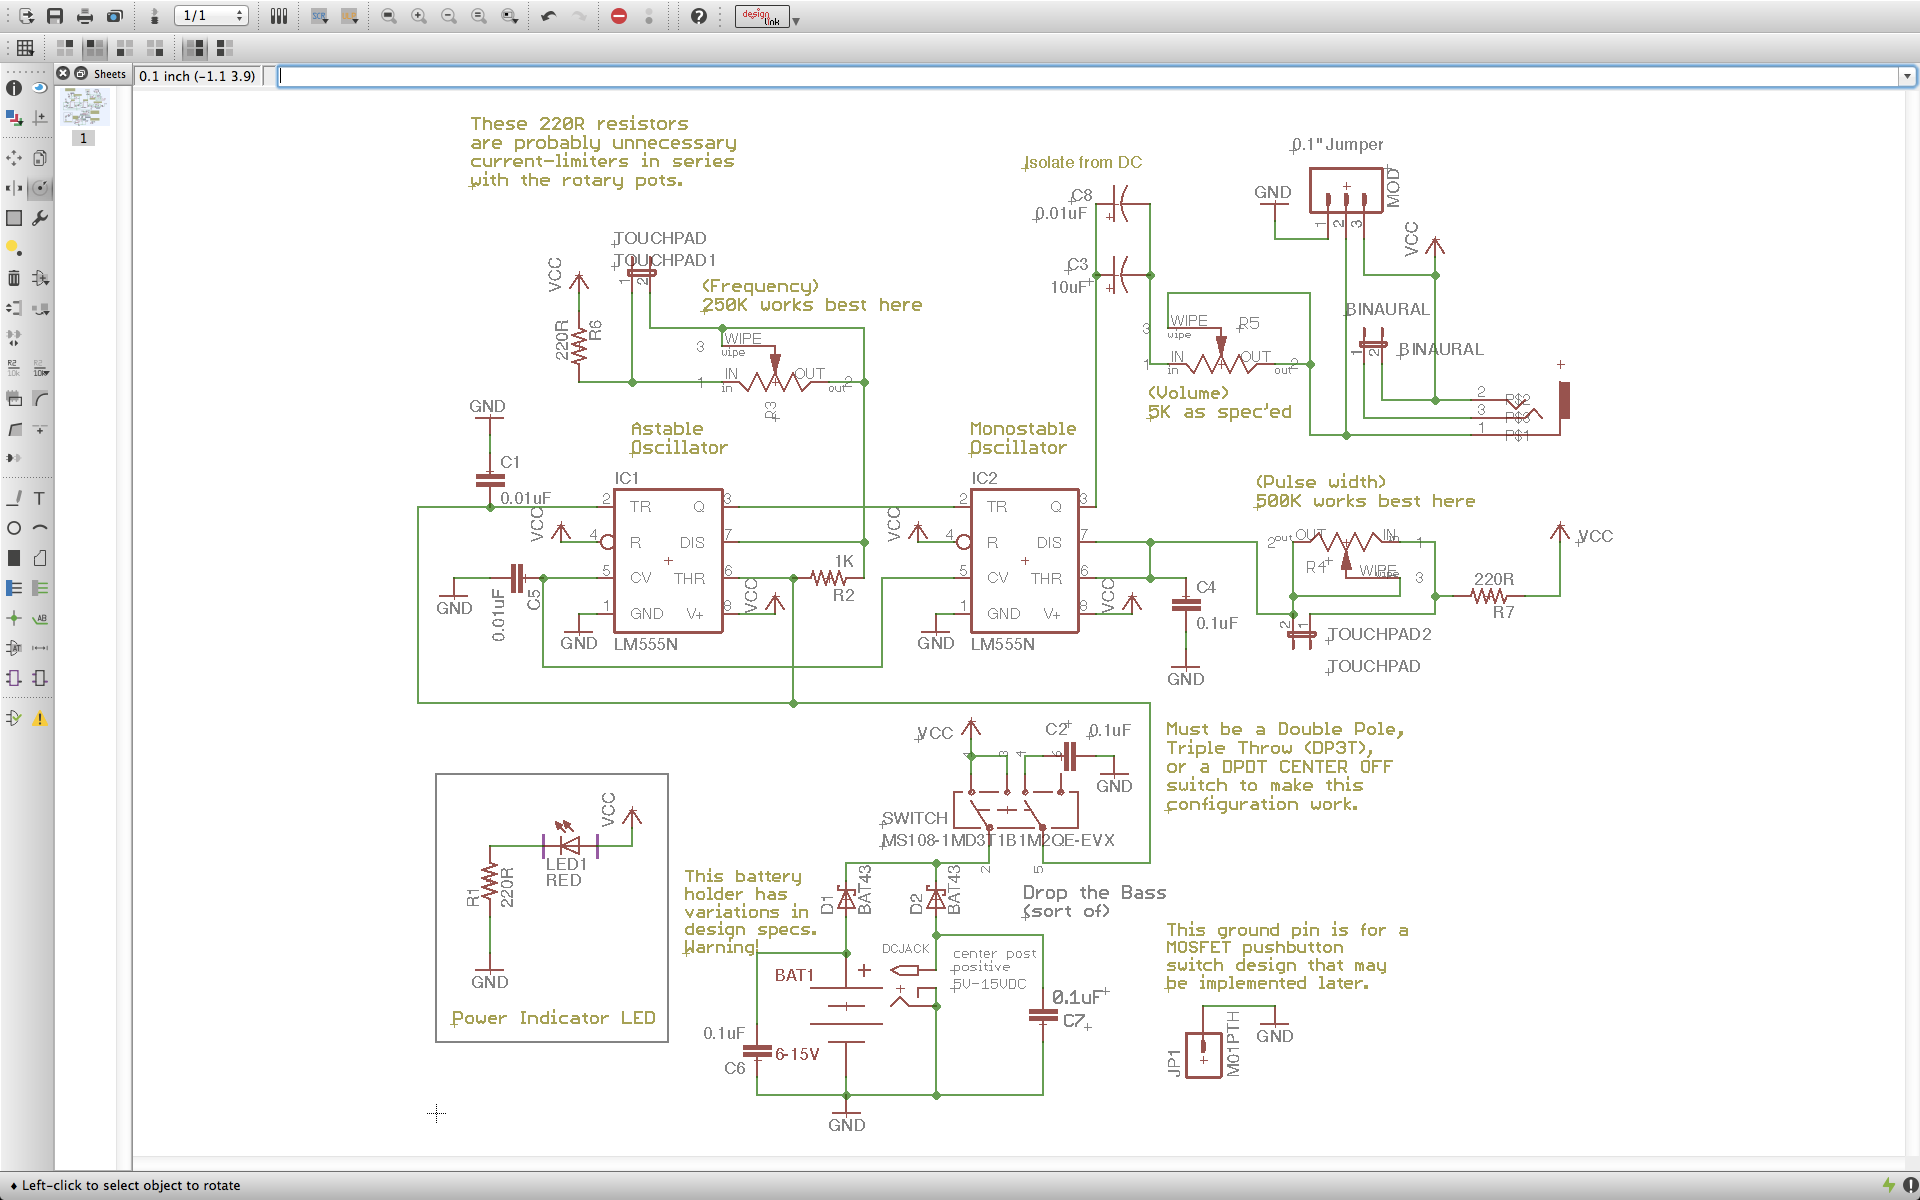Select the Mirror tool
1920x1200 pixels.
pos(14,188)
